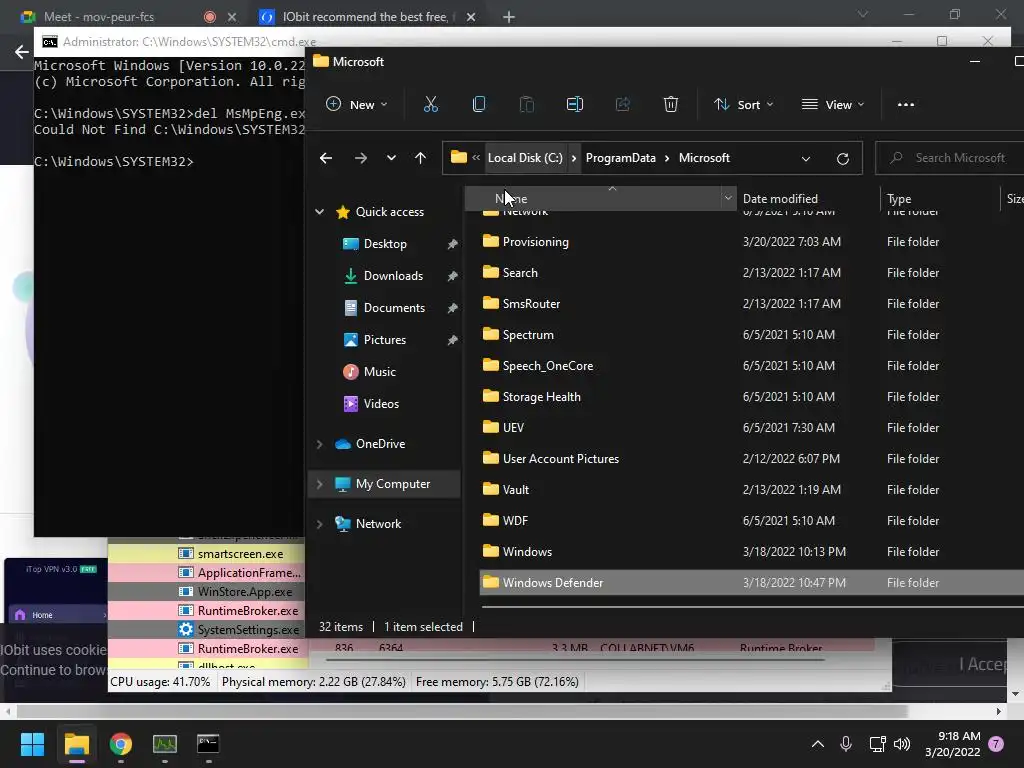Refresh the Microsoft folder view
The height and width of the screenshot is (768, 1024).
842,159
